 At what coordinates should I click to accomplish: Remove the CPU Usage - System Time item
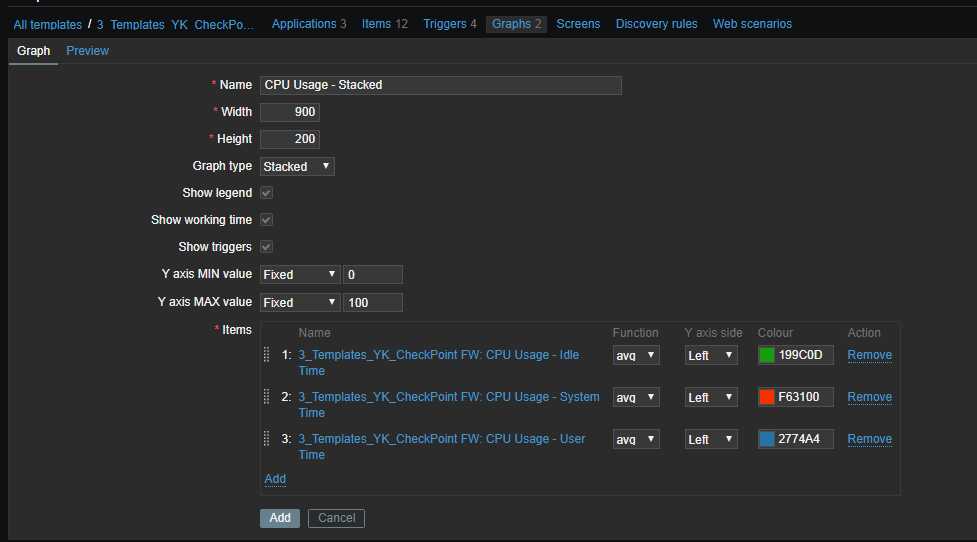point(869,397)
